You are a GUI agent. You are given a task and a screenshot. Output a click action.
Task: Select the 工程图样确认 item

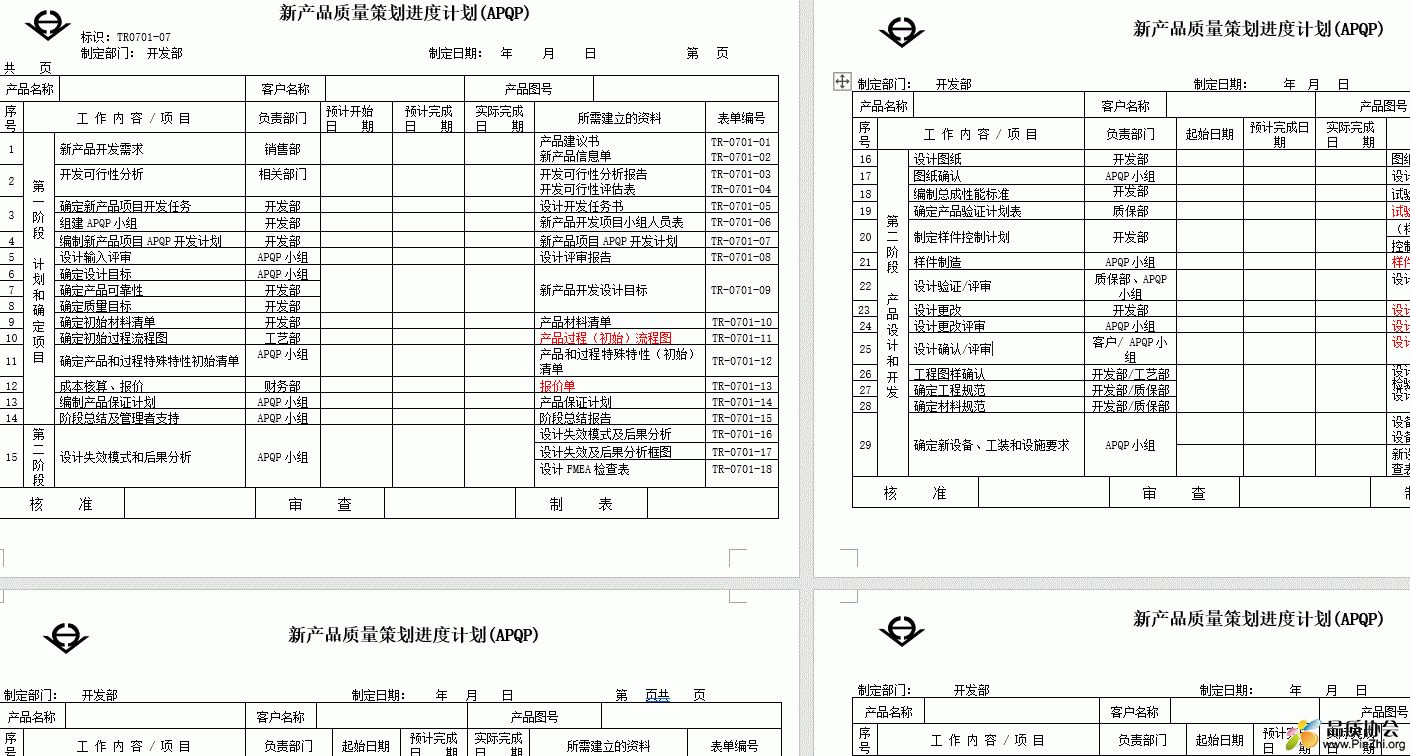949,374
